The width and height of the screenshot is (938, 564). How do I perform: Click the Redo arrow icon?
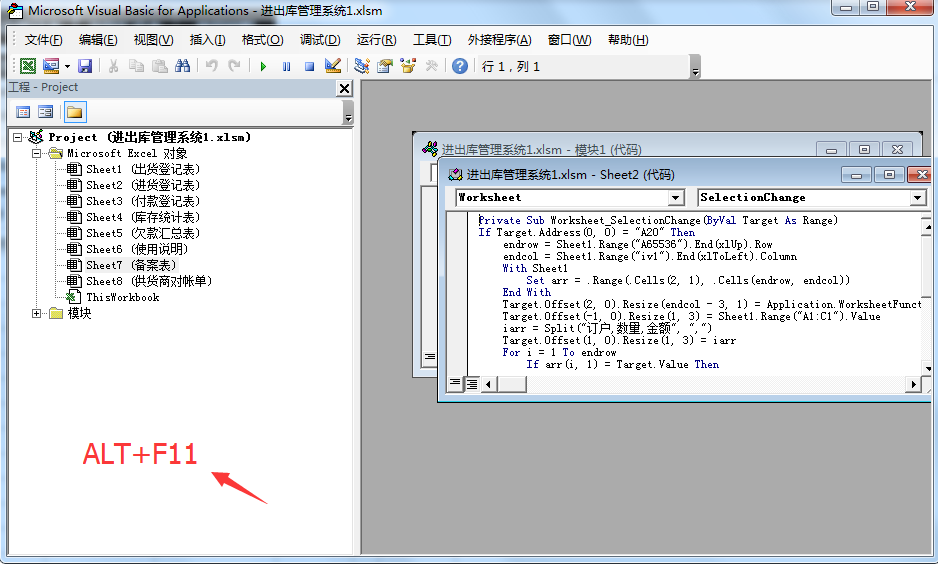click(x=234, y=66)
